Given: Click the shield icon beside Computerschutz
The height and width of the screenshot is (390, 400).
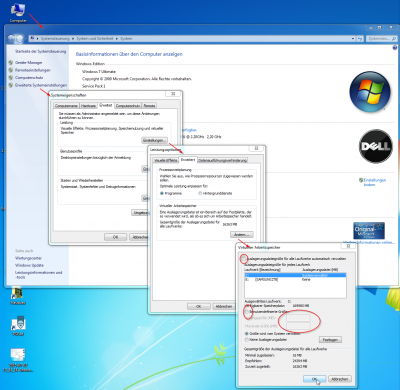Looking at the screenshot, I should click(11, 77).
